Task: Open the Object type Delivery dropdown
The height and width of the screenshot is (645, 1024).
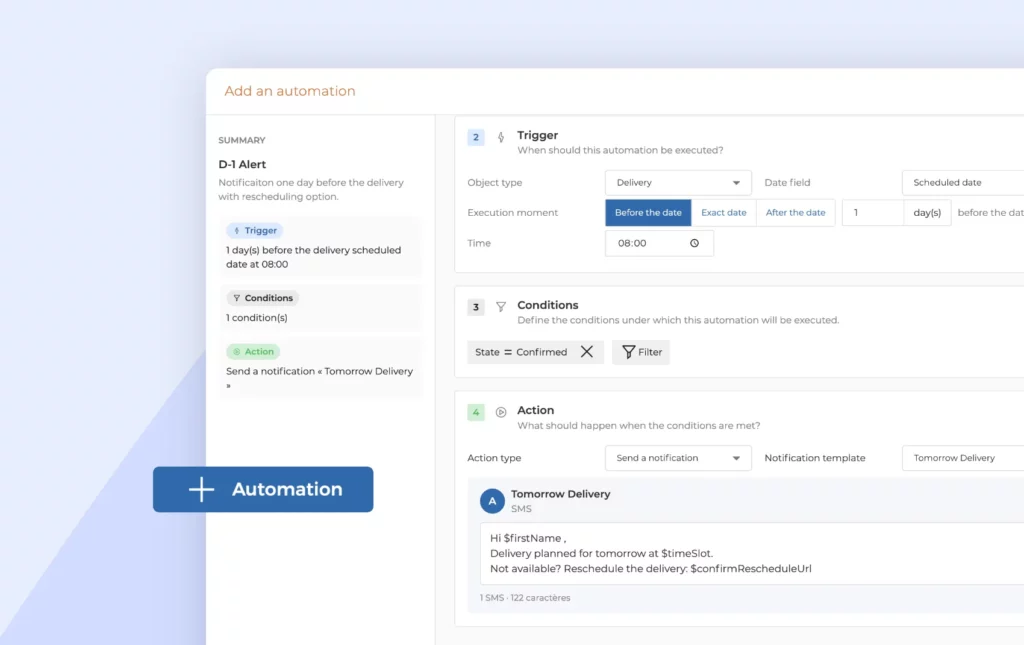Action: (678, 183)
